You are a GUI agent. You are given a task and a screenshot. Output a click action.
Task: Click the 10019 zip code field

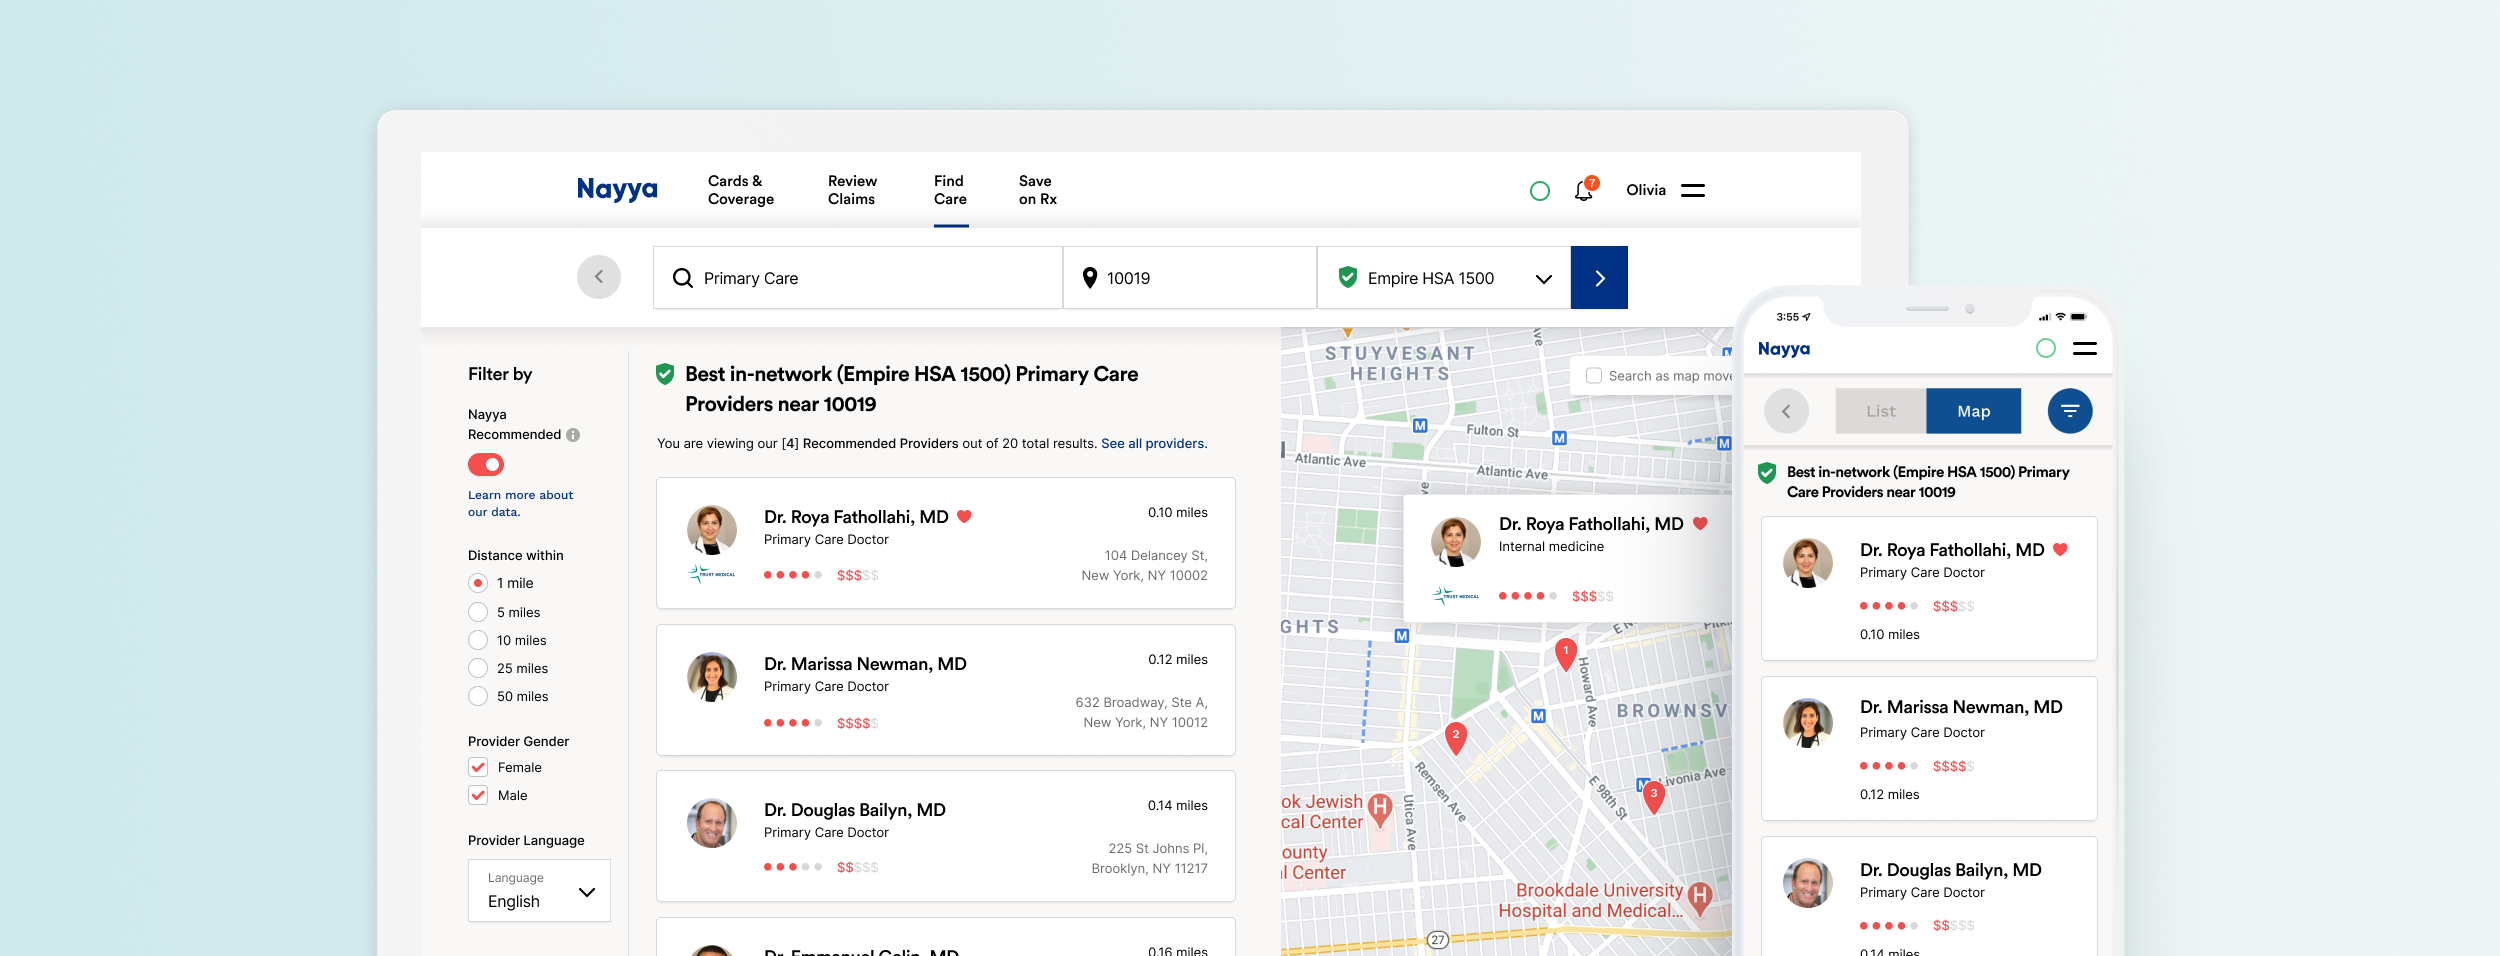click(1190, 278)
